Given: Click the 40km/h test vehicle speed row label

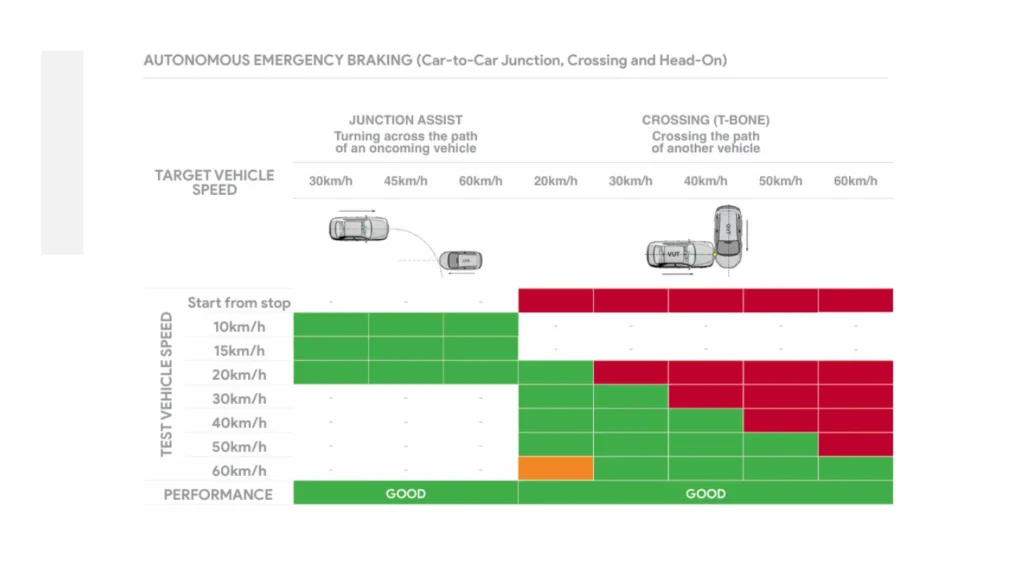Looking at the screenshot, I should point(239,423).
